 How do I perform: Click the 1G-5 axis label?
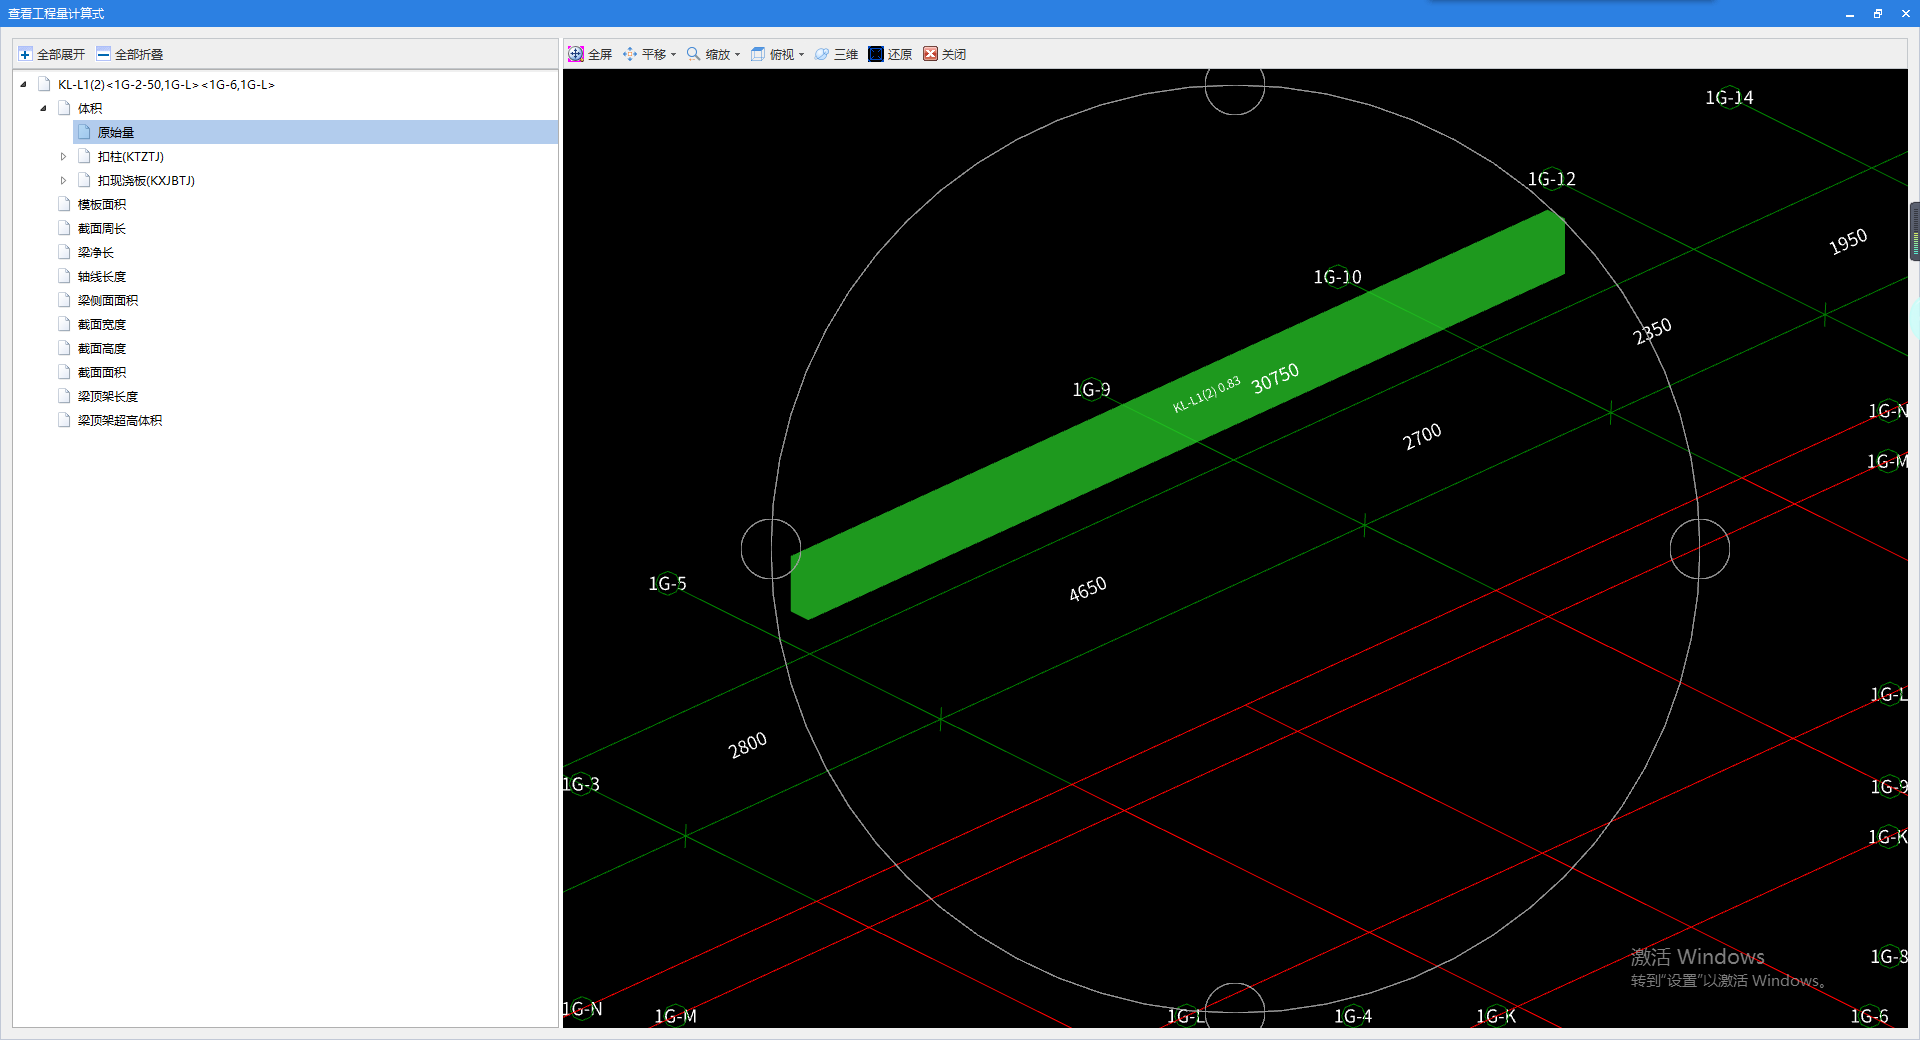click(x=667, y=583)
